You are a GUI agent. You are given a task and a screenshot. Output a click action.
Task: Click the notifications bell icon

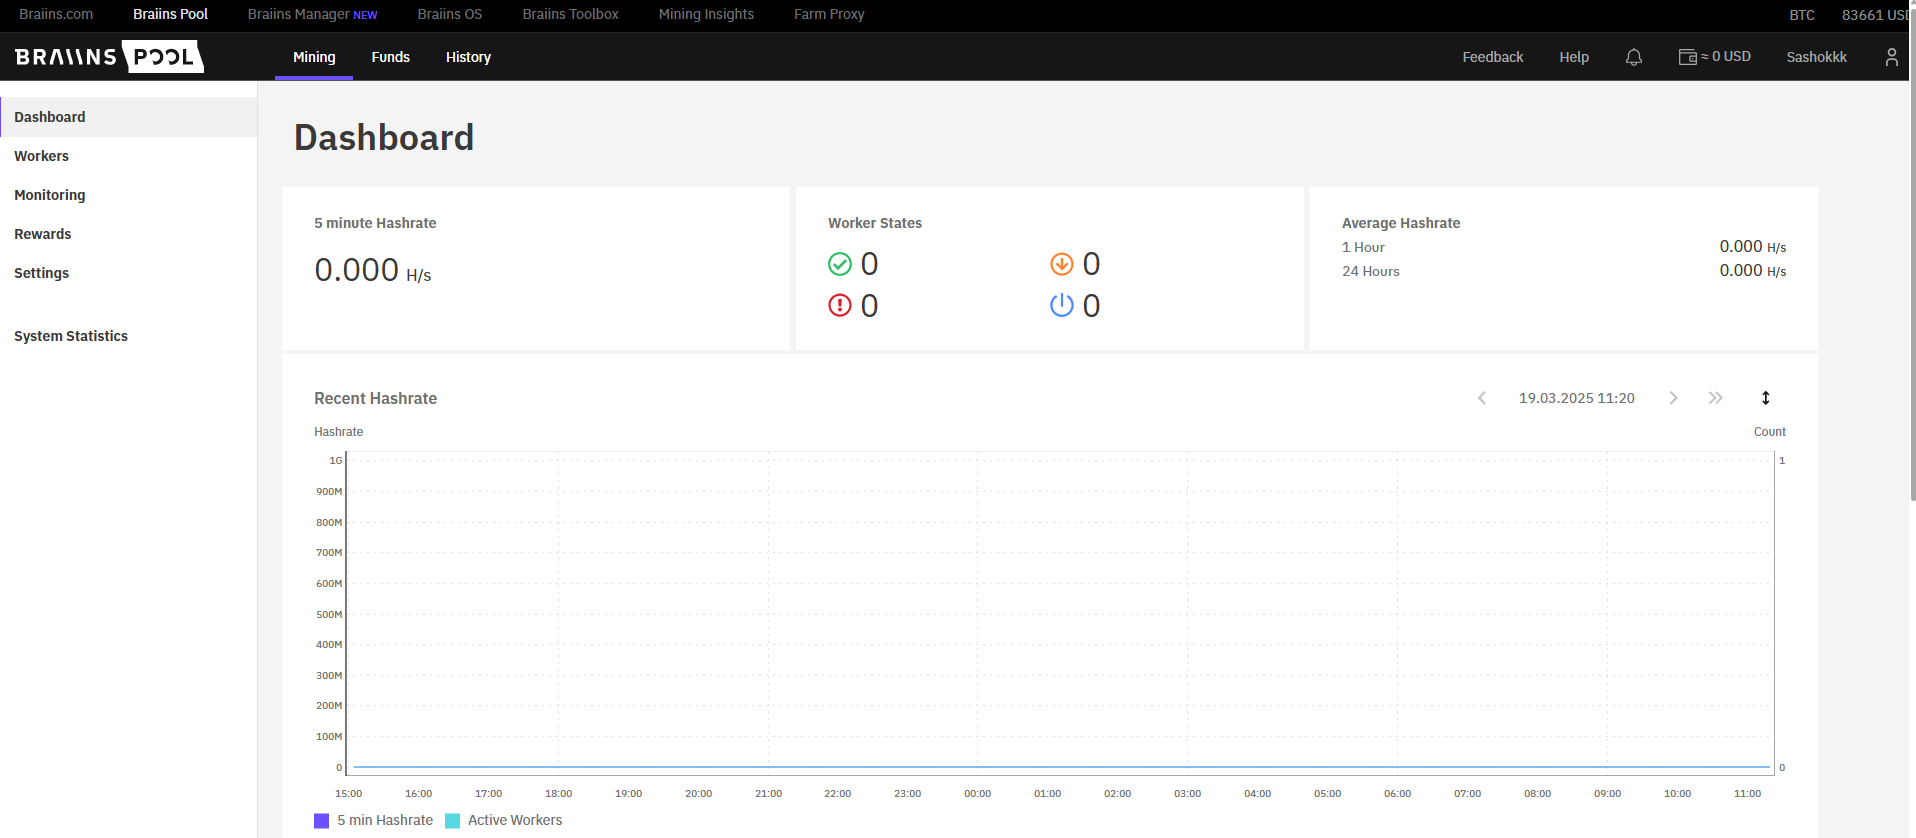[1633, 57]
